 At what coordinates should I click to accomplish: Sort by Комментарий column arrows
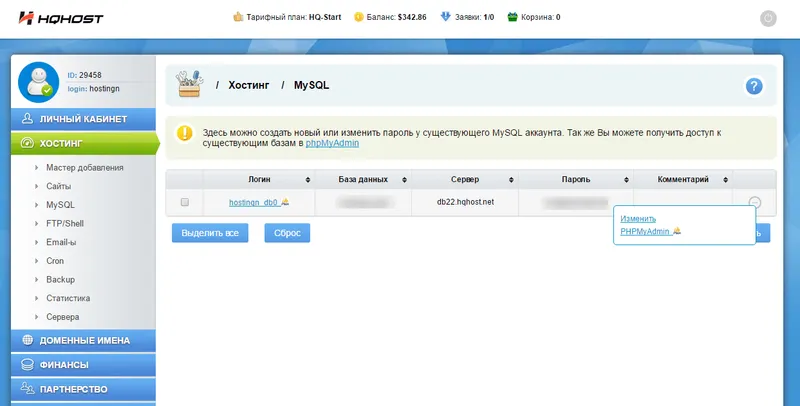[x=725, y=180]
